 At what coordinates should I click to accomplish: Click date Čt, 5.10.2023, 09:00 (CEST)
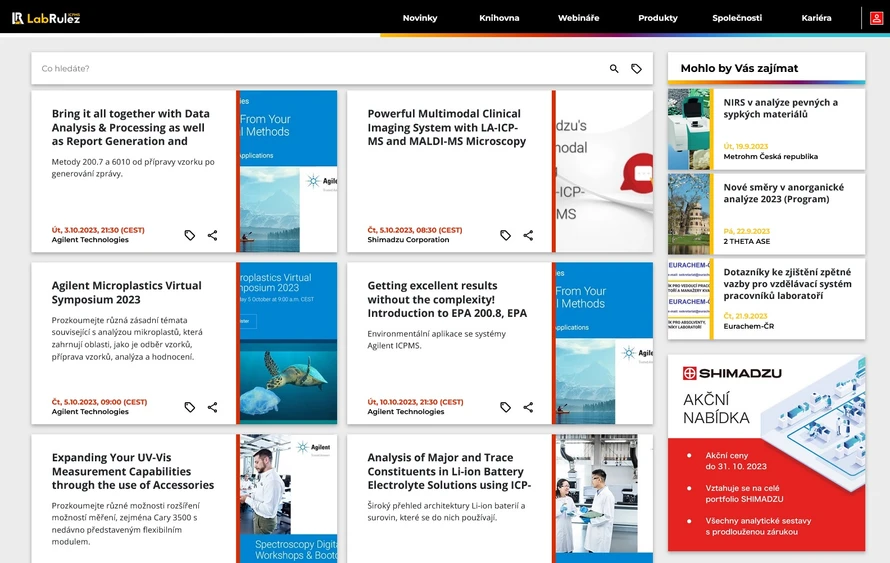pos(99,402)
